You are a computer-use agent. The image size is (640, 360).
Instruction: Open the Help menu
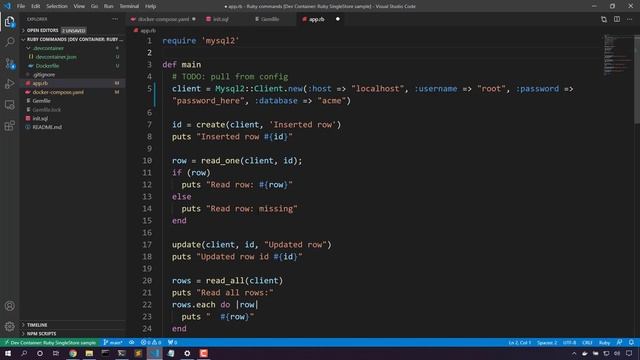pyautogui.click(x=151, y=6)
